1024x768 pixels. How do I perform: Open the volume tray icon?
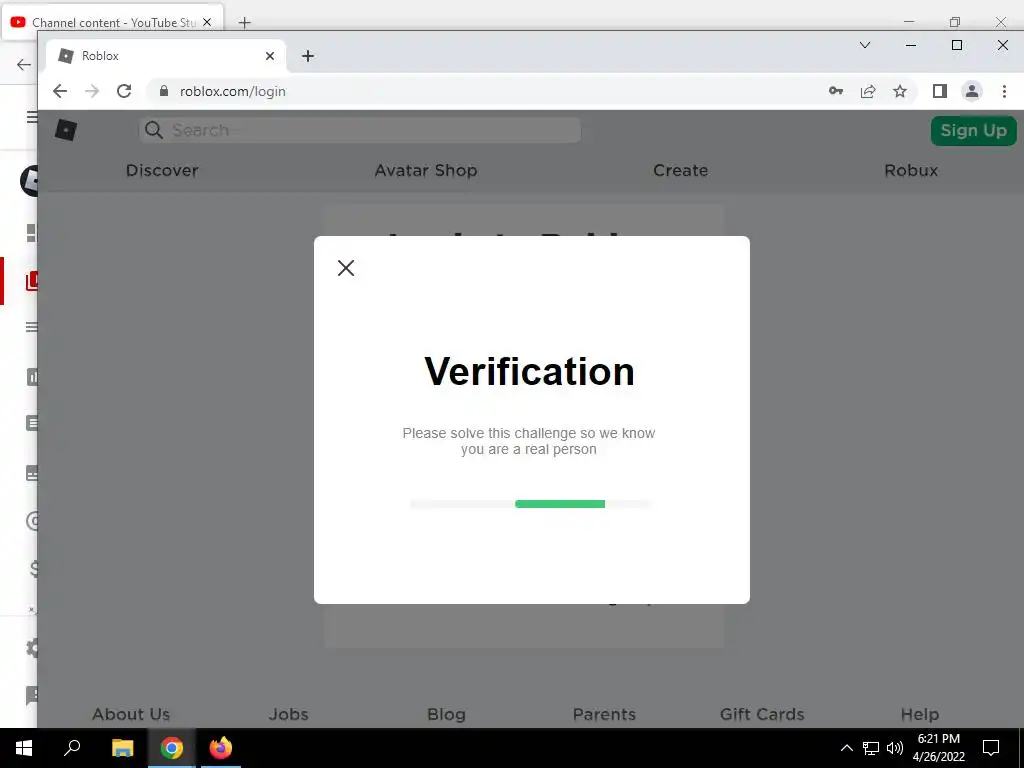(x=895, y=748)
